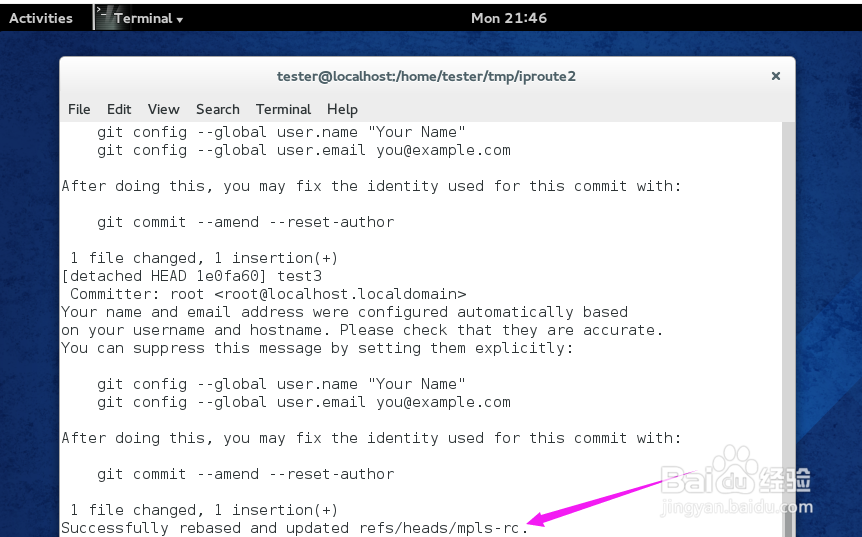The width and height of the screenshot is (862, 537).
Task: Click the line '[detached HEAD 1e0fa60] test3'
Action: [x=192, y=276]
